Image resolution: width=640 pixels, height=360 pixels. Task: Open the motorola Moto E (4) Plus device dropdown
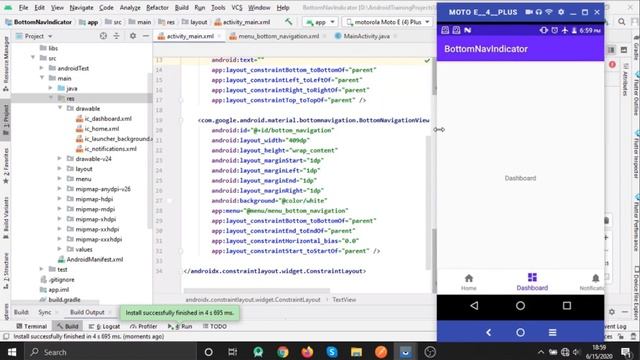tap(386, 22)
